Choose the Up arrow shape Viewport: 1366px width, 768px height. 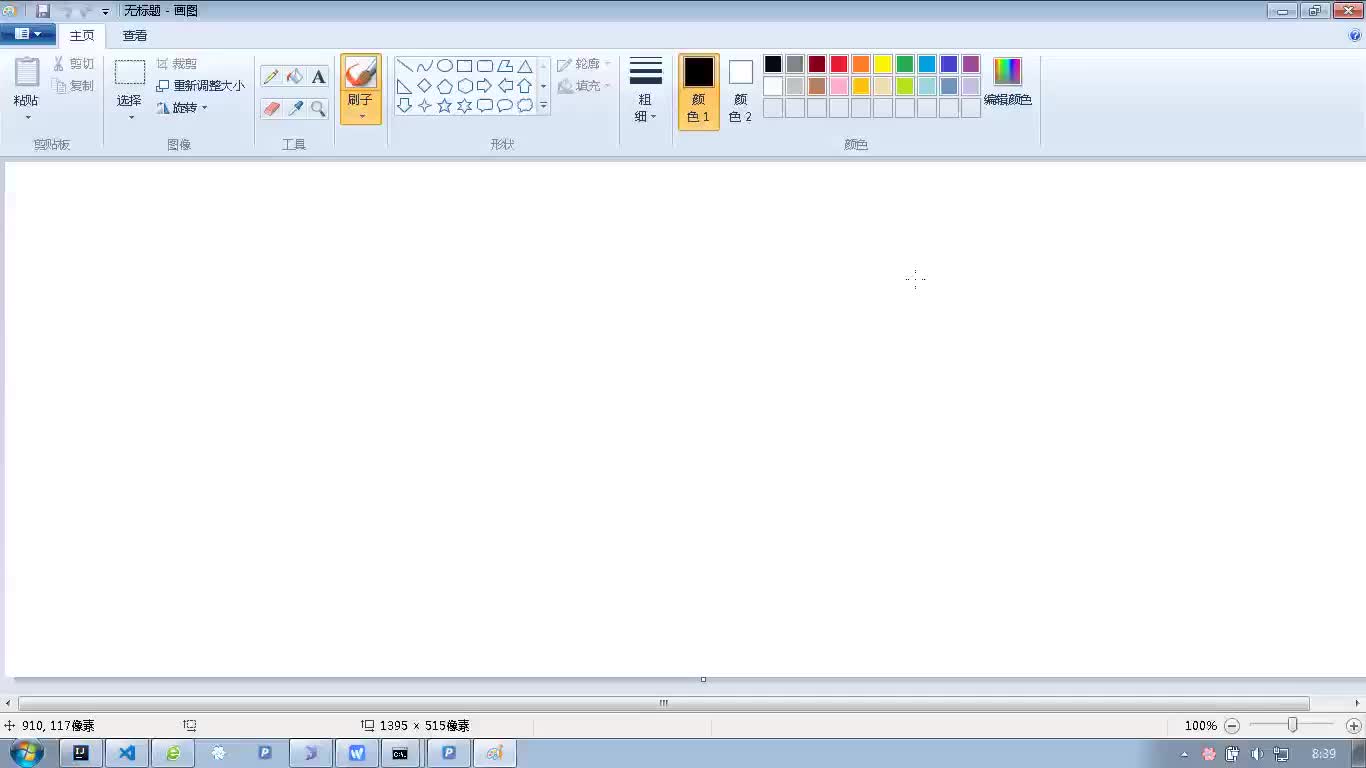click(525, 86)
